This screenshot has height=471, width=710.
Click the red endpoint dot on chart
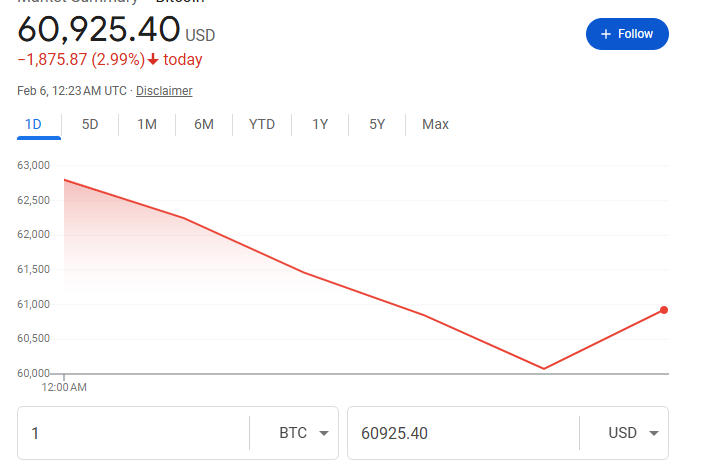click(x=664, y=310)
